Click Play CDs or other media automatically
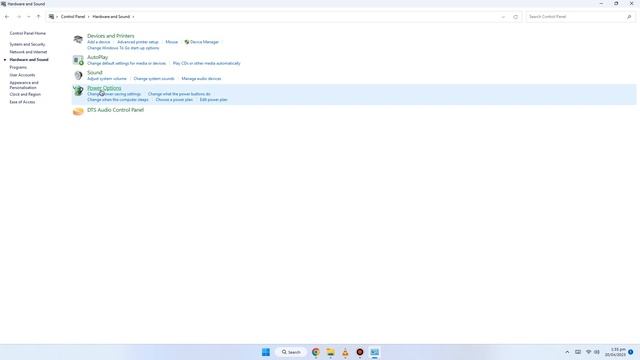The height and width of the screenshot is (360, 640). point(207,63)
